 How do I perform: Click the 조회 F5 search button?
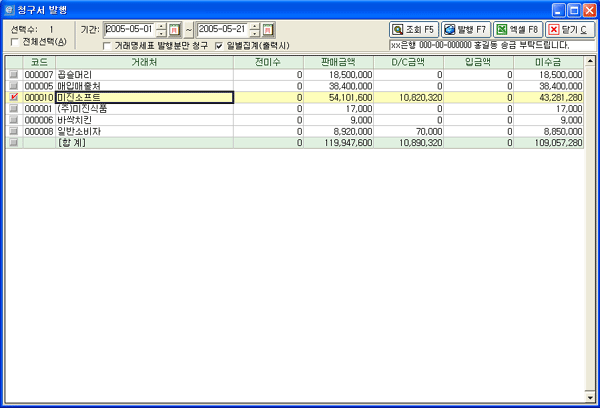click(414, 29)
